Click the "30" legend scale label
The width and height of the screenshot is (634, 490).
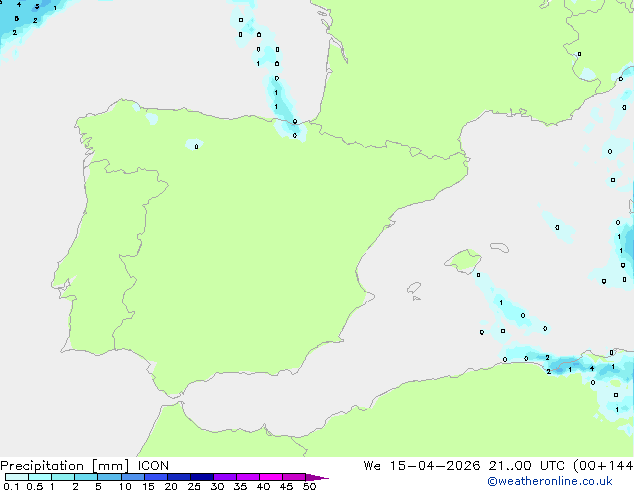[218, 486]
